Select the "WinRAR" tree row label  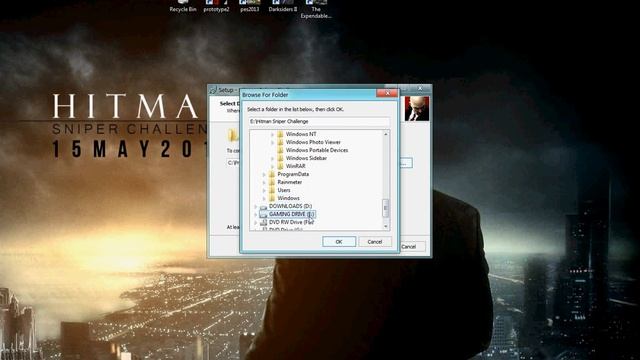pyautogui.click(x=296, y=166)
